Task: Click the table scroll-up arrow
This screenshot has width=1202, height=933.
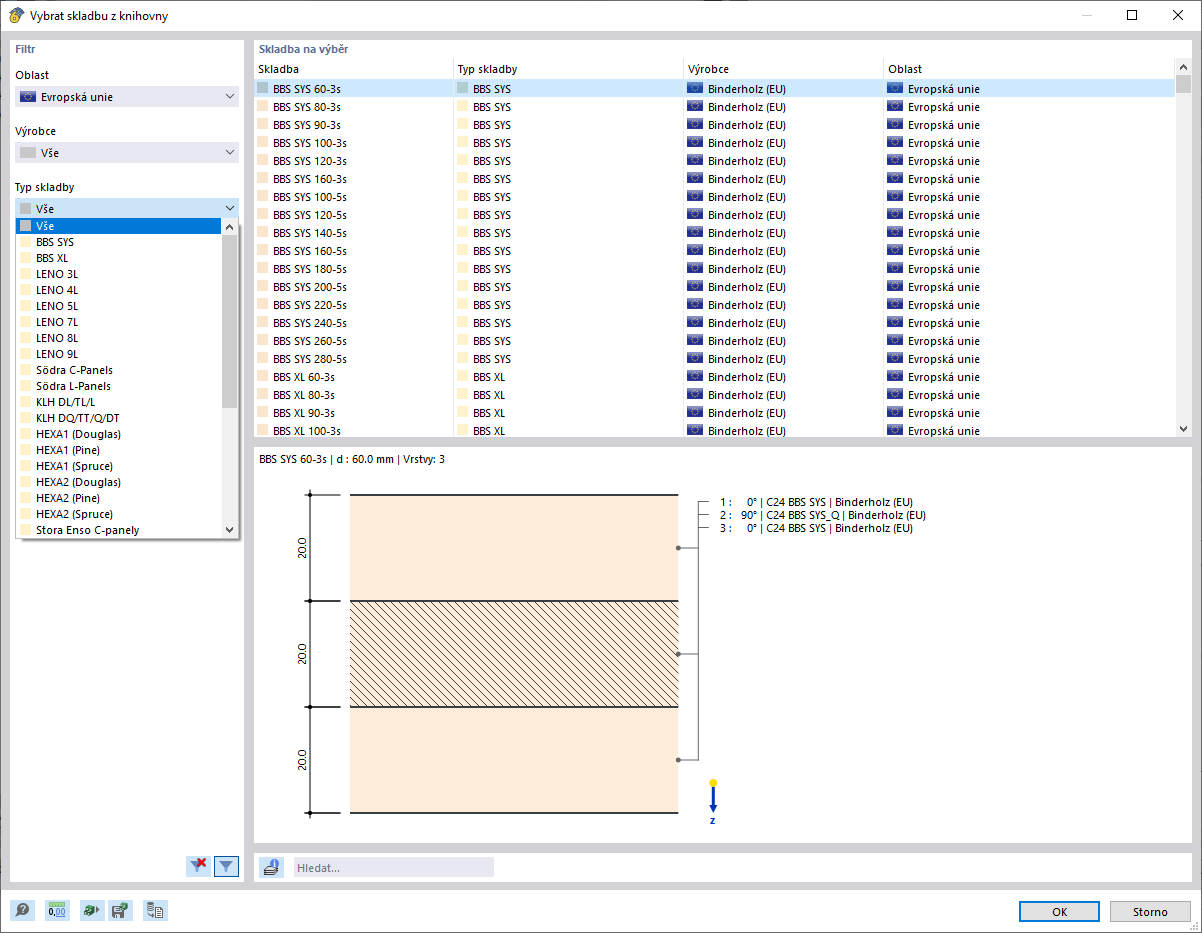Action: (x=1184, y=67)
